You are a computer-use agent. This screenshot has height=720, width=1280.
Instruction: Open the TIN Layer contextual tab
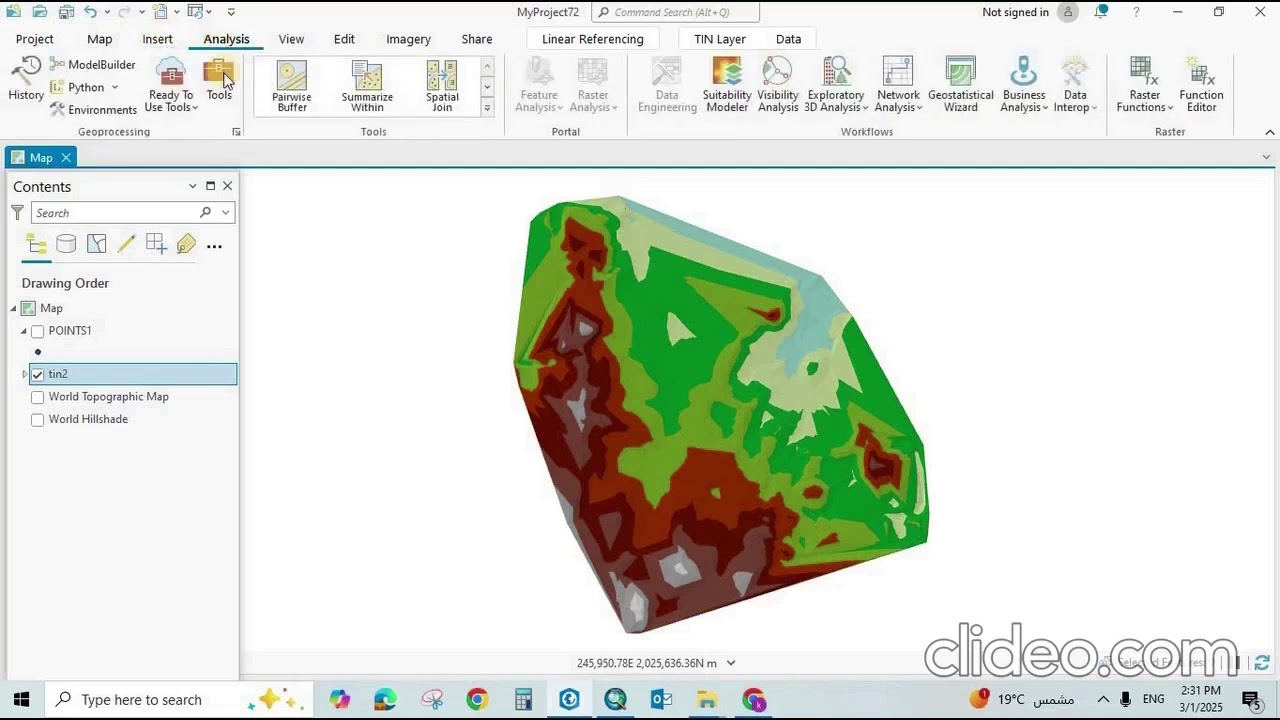pos(720,39)
